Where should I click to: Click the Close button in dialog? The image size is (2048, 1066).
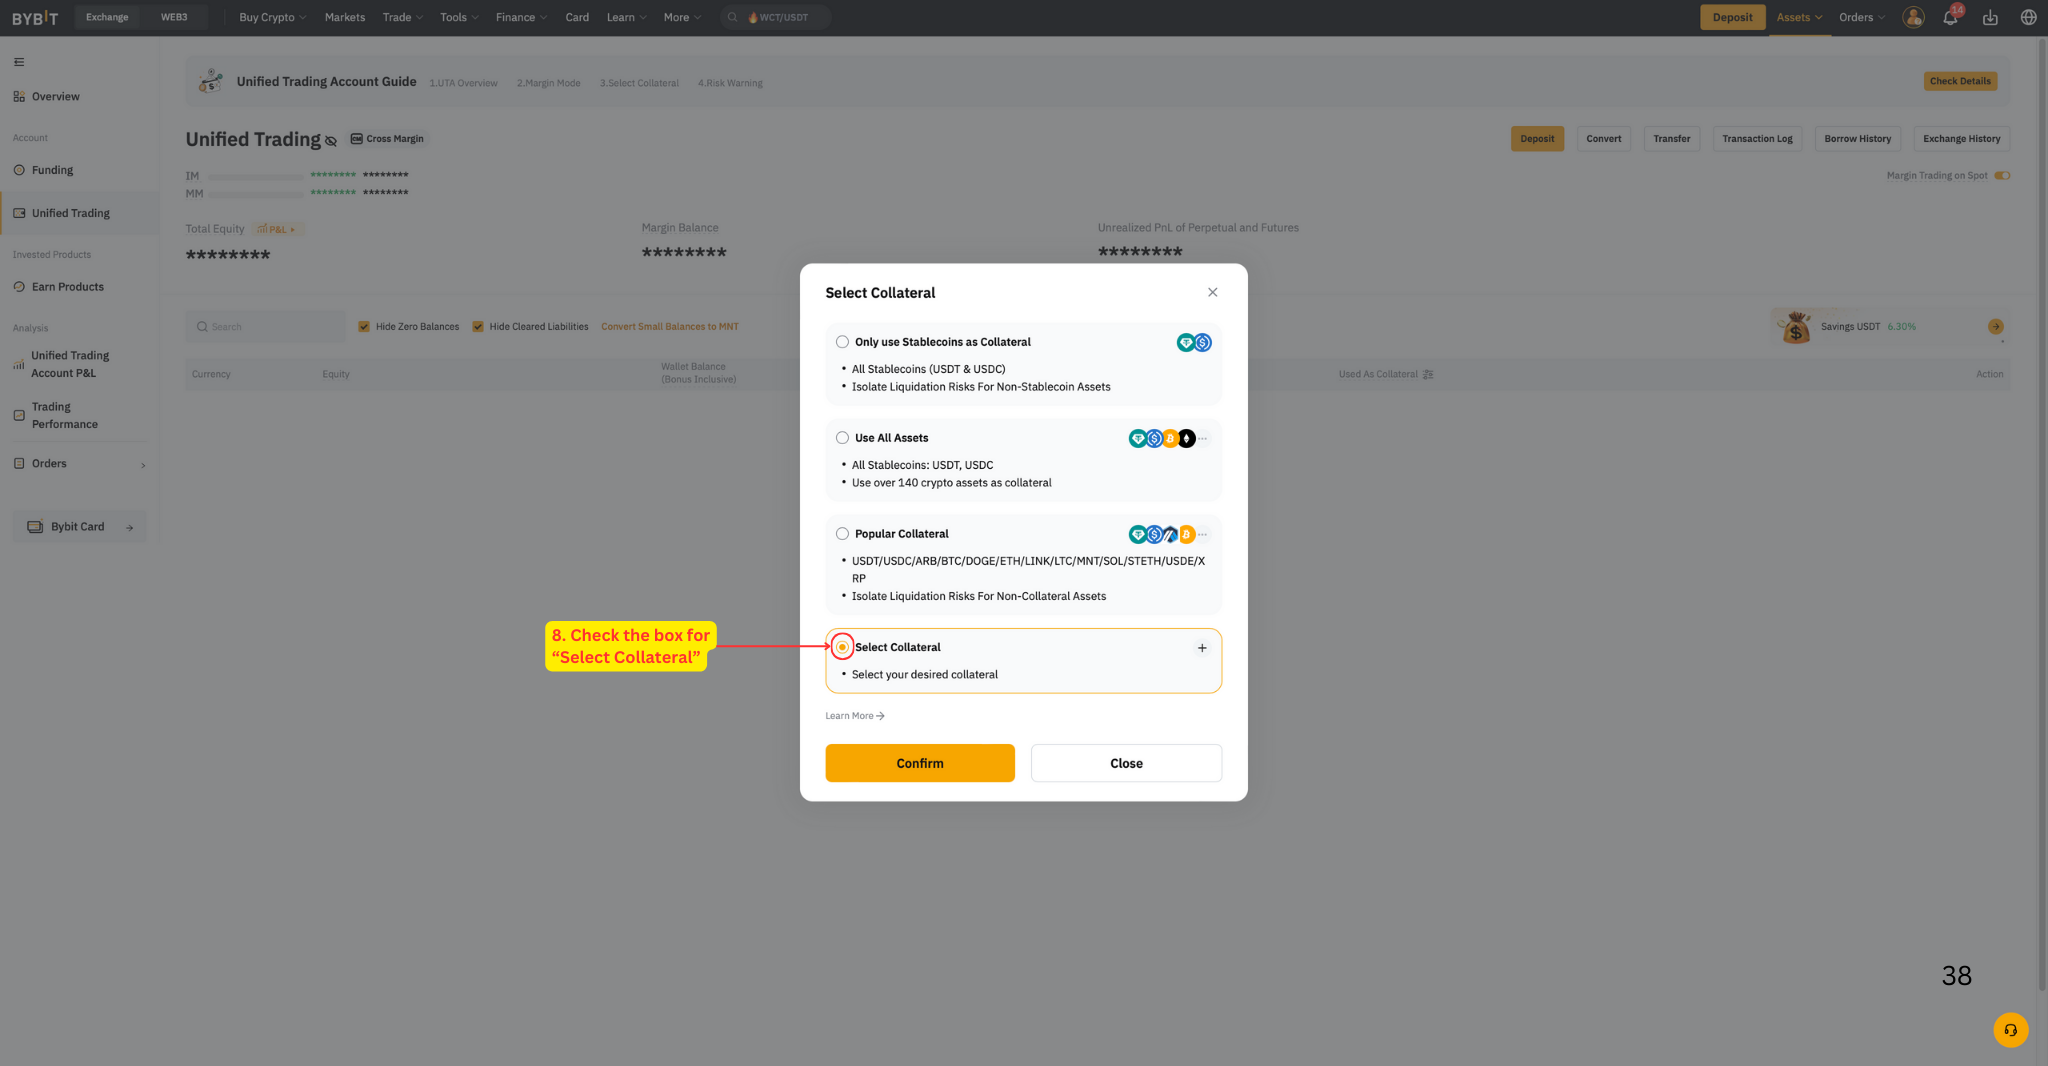[x=1126, y=763]
